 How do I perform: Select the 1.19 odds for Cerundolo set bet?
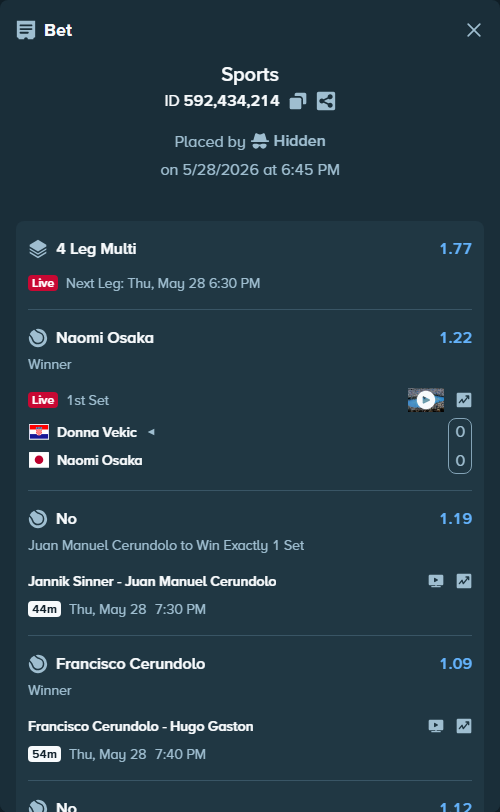[455, 519]
